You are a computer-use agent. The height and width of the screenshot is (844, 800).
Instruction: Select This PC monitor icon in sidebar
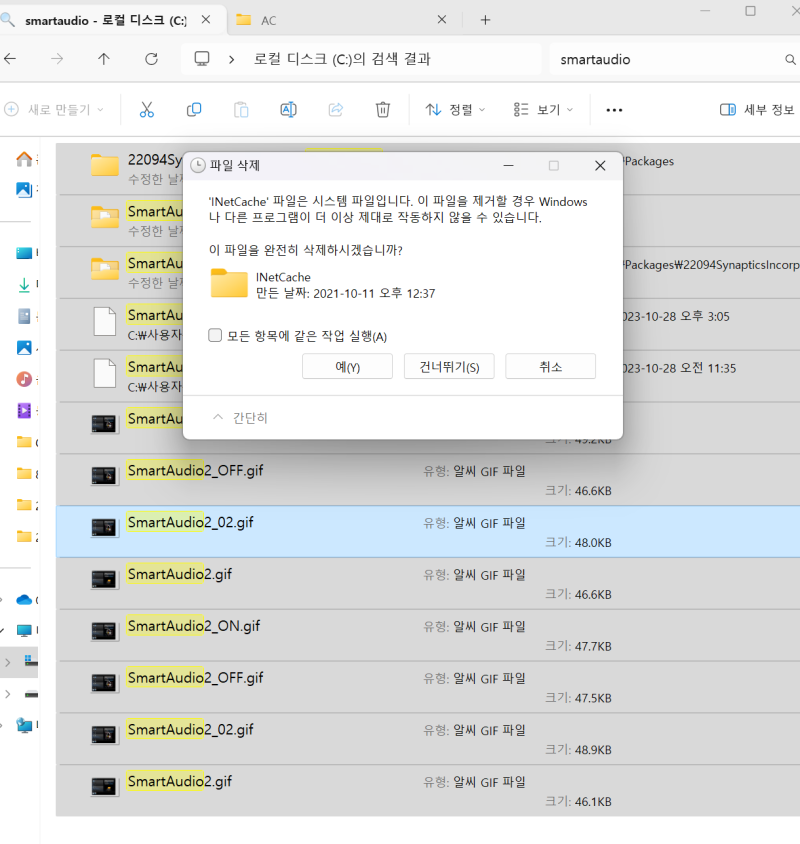point(24,630)
